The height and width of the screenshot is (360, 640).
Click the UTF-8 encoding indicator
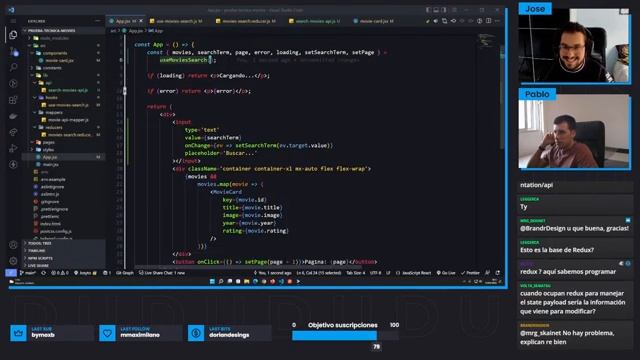pos(376,273)
